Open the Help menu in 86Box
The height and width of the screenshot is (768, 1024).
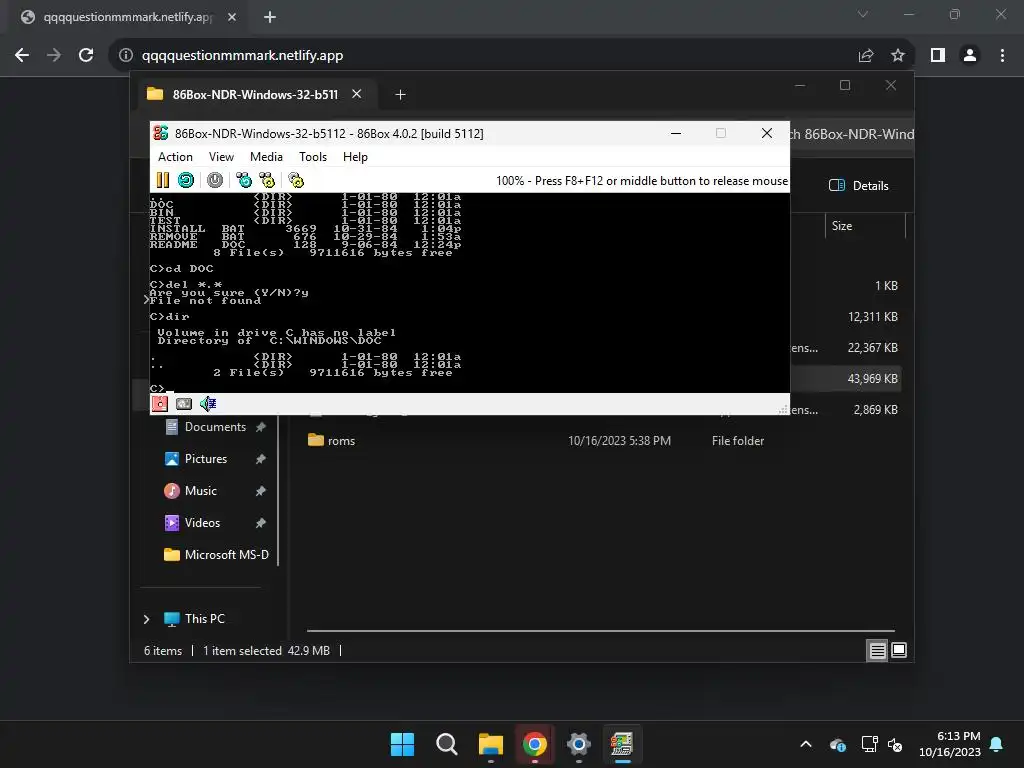[355, 157]
